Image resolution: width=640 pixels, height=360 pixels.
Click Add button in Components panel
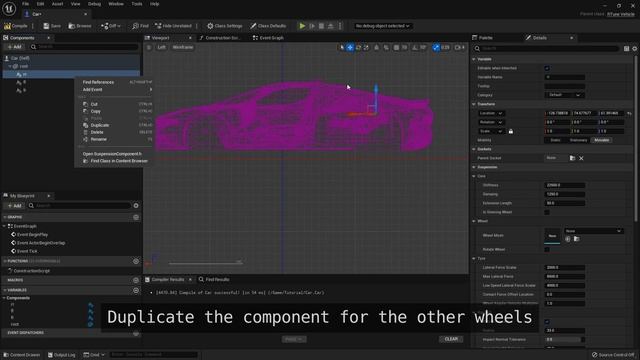coord(14,47)
